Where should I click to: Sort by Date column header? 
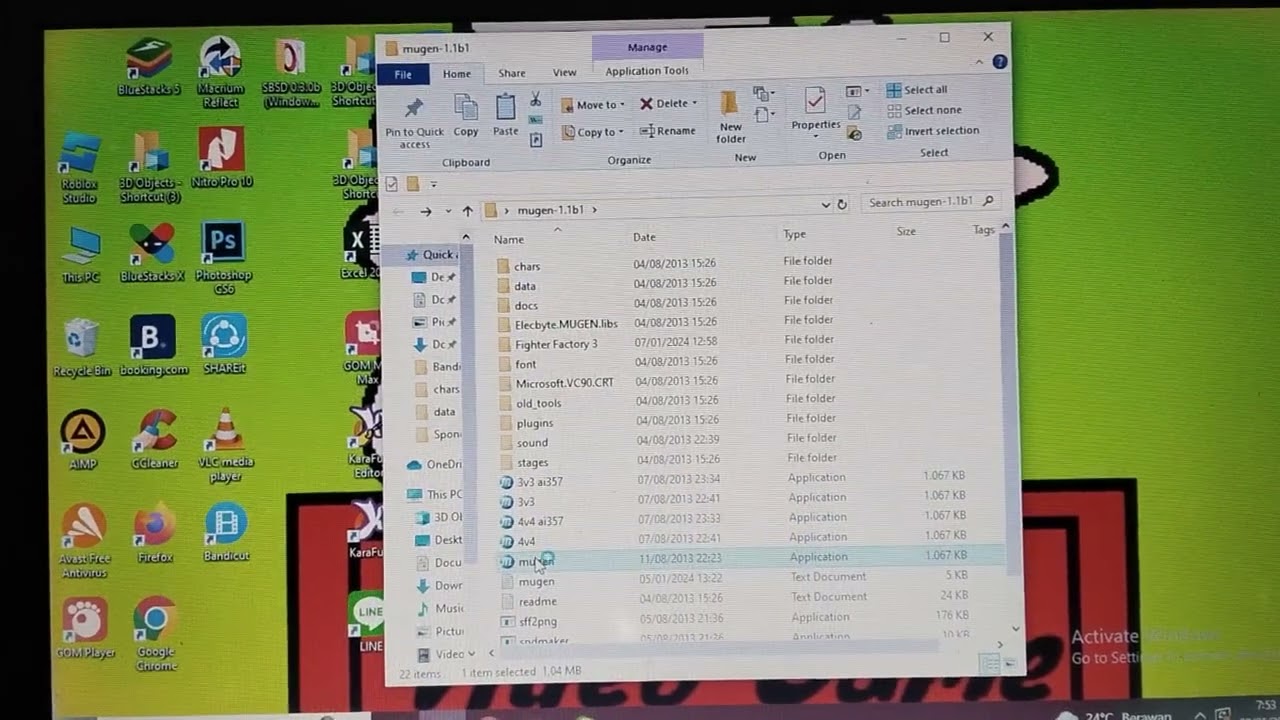[x=644, y=237]
